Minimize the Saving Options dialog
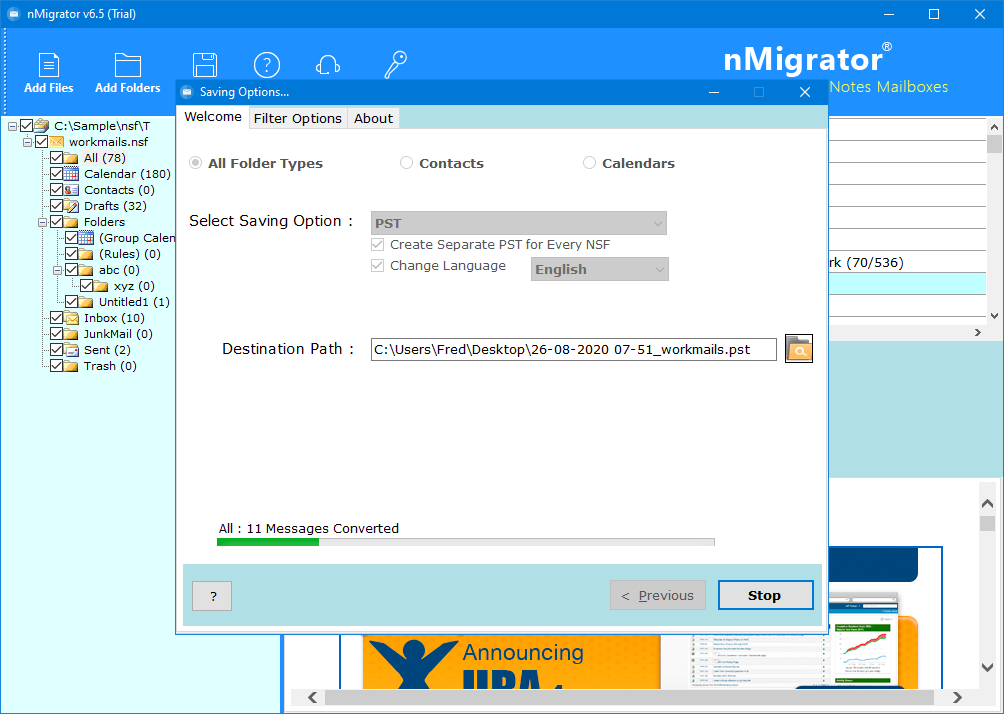The height and width of the screenshot is (714, 1004). 714,92
